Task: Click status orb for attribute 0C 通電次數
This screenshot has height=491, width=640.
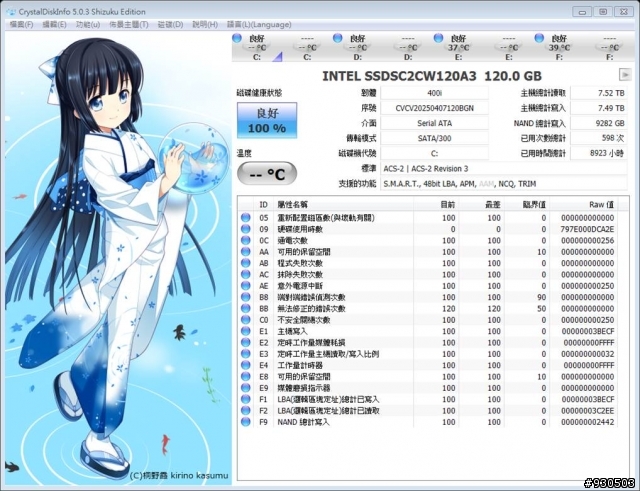Action: click(245, 240)
